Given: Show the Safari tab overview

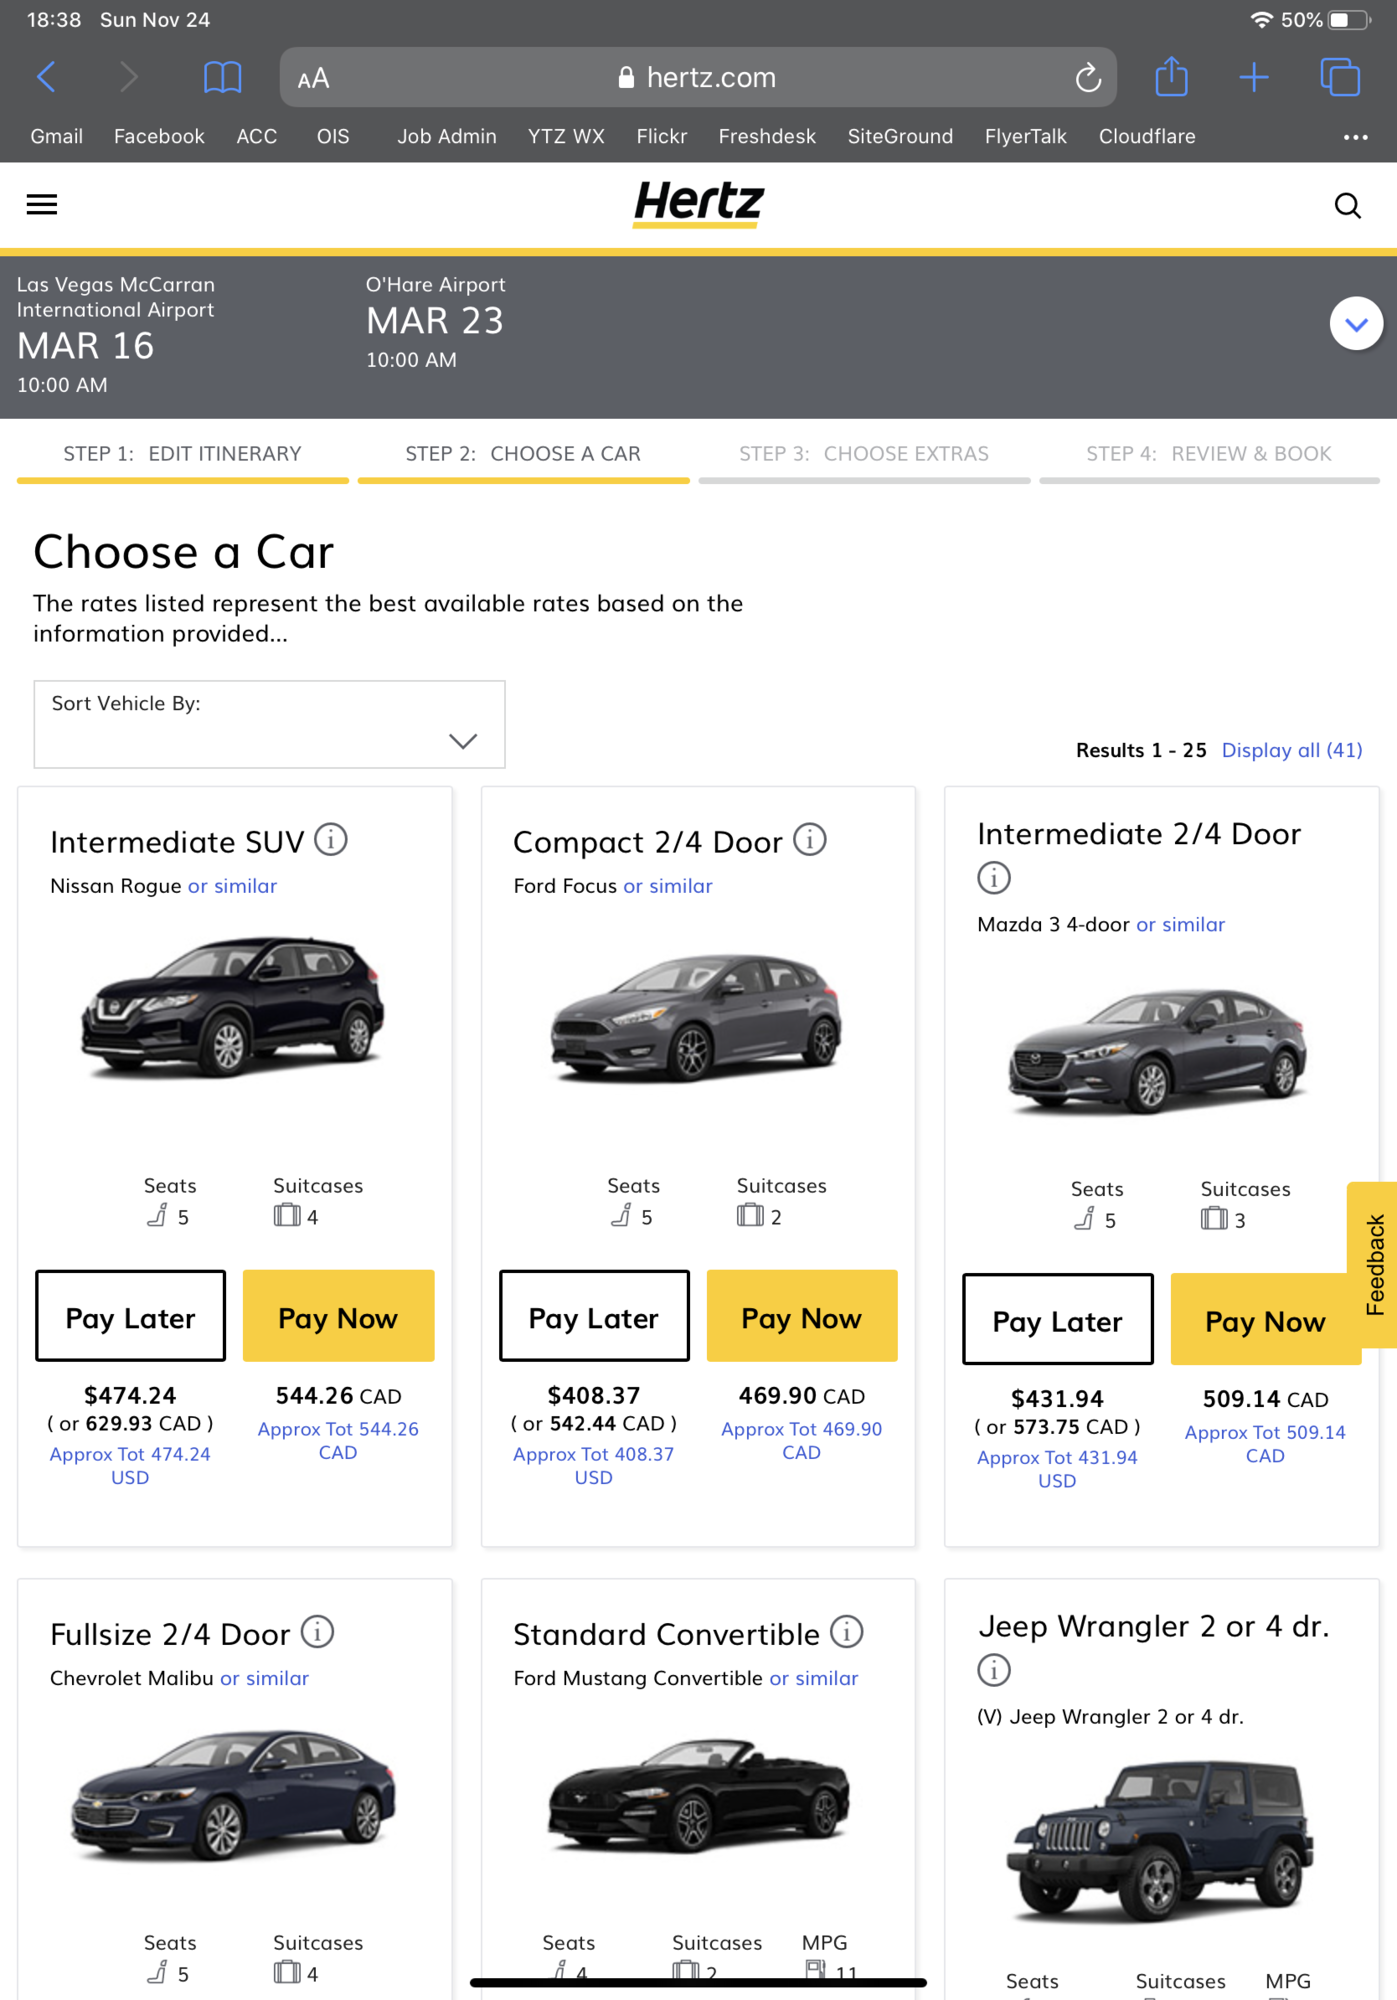Looking at the screenshot, I should pyautogui.click(x=1340, y=77).
